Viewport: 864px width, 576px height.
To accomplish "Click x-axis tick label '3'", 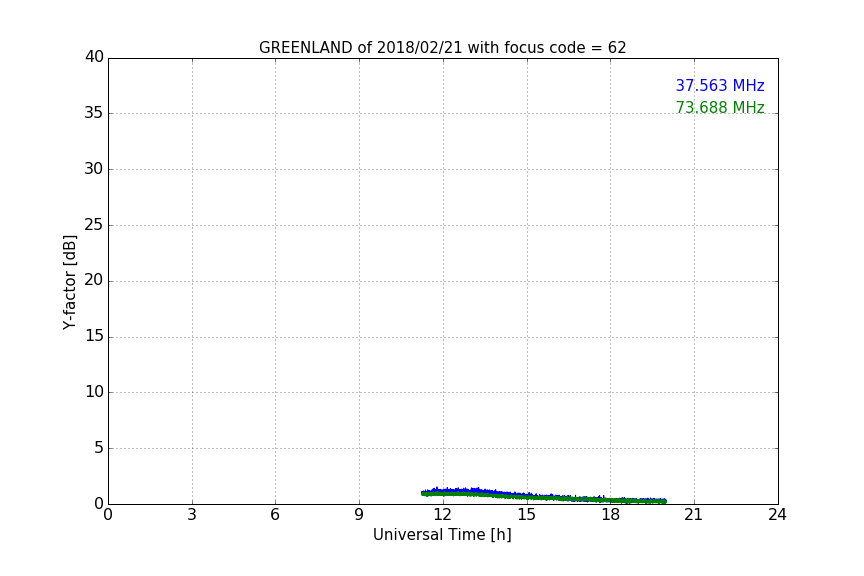I will (x=192, y=515).
